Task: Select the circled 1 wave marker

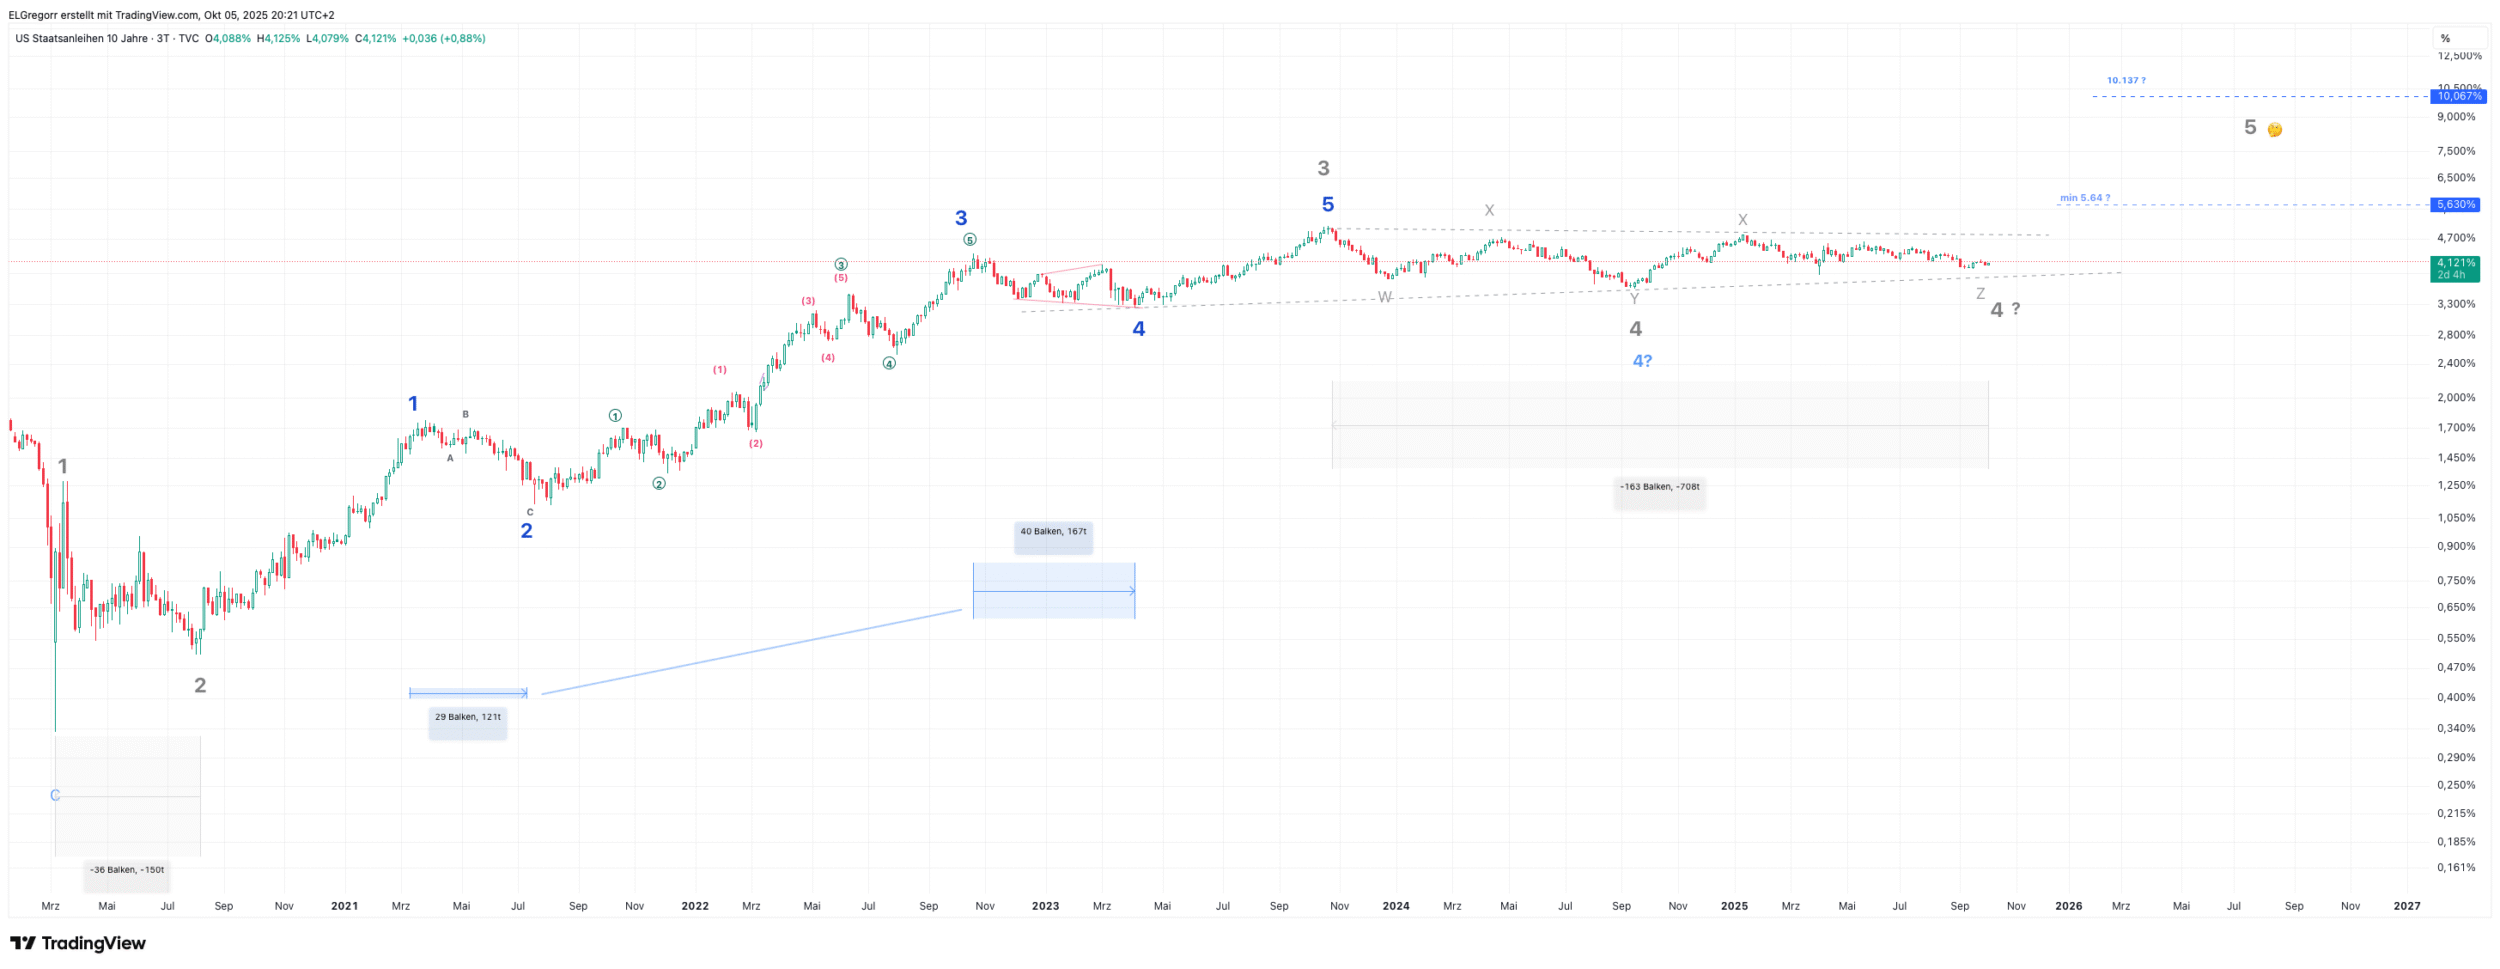Action: (x=615, y=416)
